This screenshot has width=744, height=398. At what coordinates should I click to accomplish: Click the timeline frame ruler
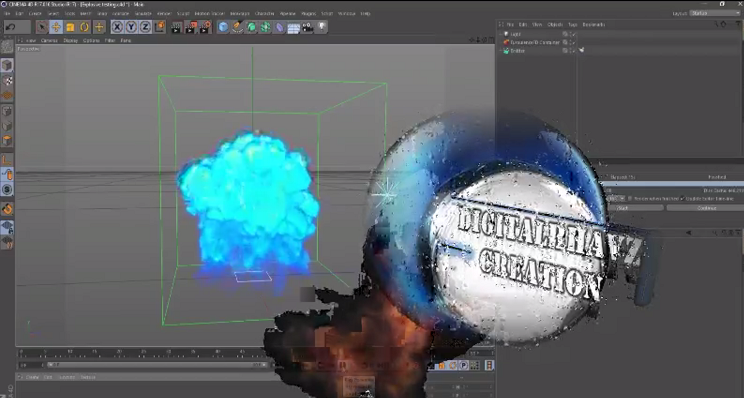(x=142, y=353)
